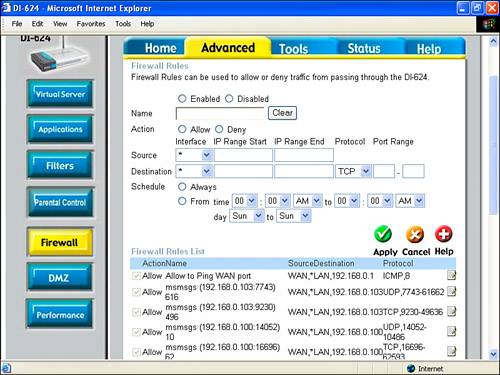Open the Favorites menu
The image size is (500, 375).
[x=91, y=24]
